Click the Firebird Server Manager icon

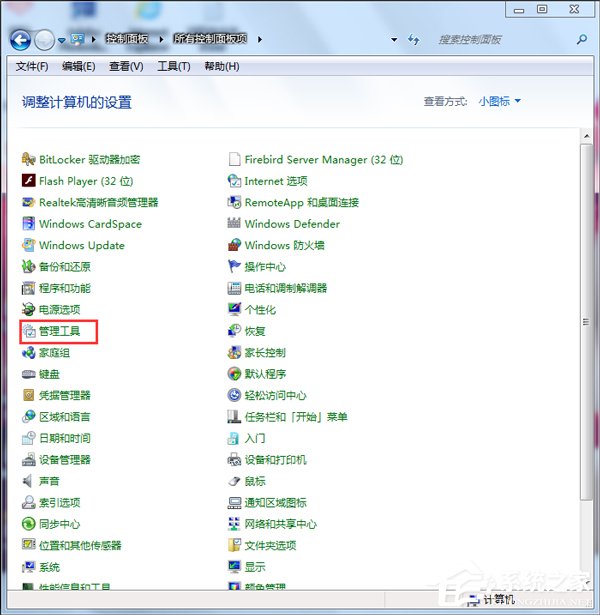point(235,160)
